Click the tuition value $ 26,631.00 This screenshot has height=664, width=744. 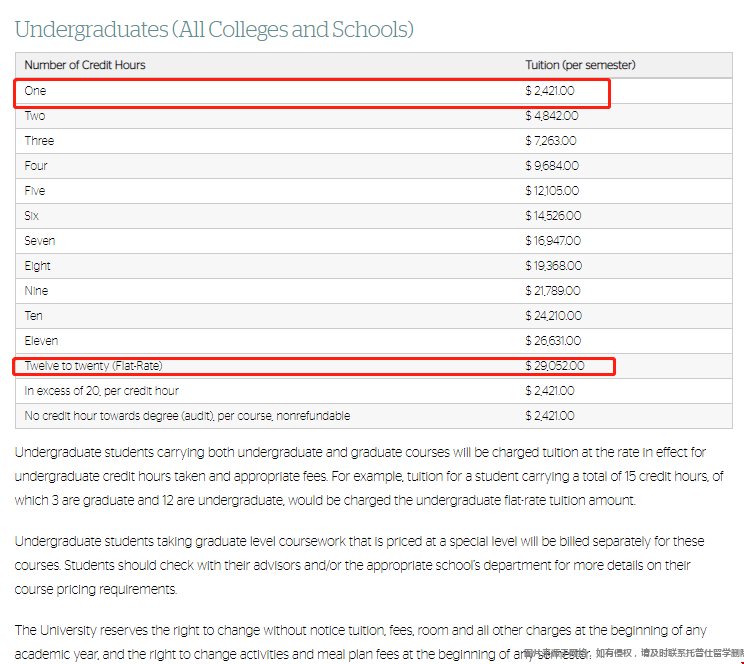(x=553, y=341)
